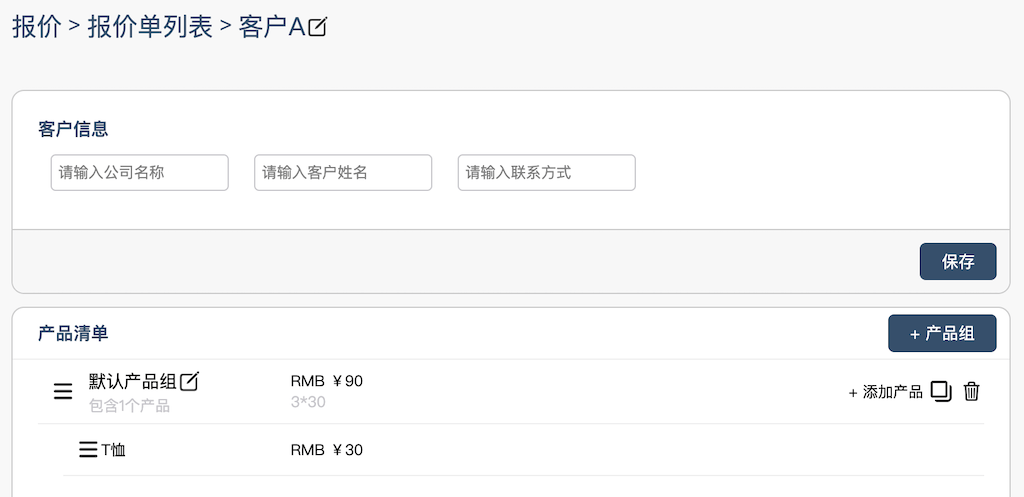The image size is (1024, 497).
Task: Click the RMB ¥90 group total
Action: click(x=326, y=381)
